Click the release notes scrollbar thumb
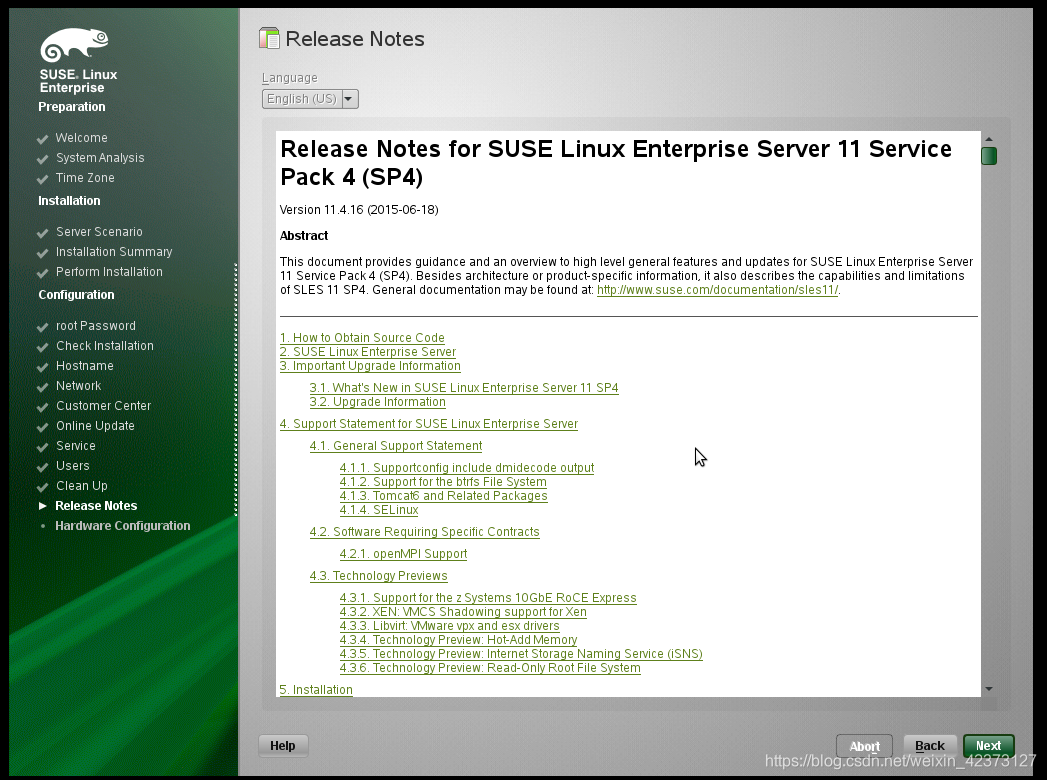The height and width of the screenshot is (780, 1047). [x=989, y=156]
